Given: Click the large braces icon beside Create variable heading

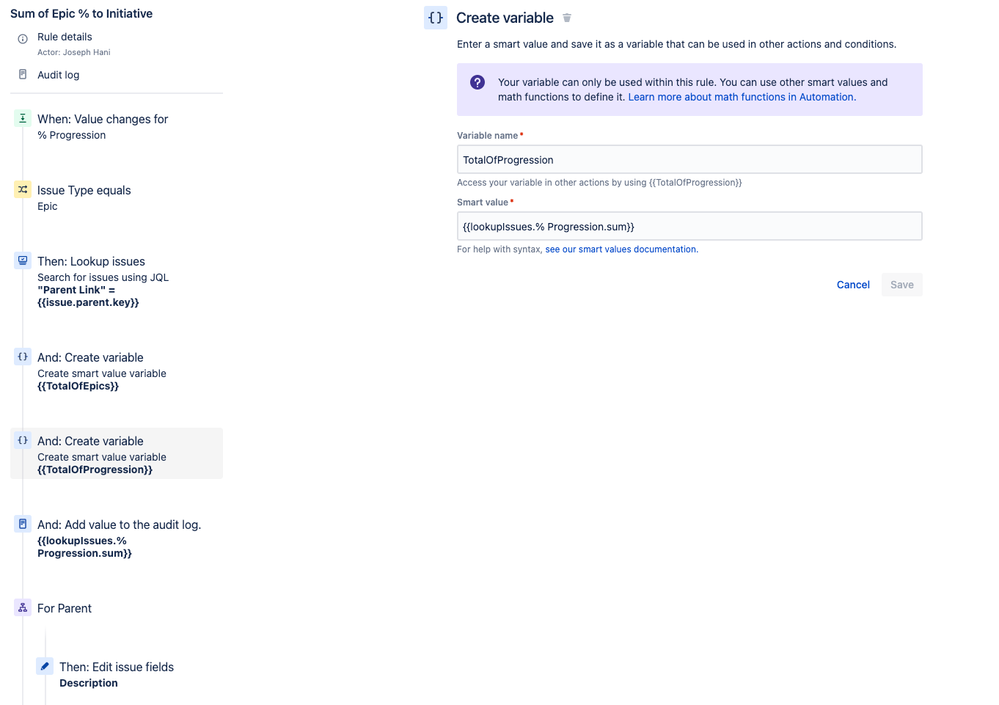Looking at the screenshot, I should [436, 18].
